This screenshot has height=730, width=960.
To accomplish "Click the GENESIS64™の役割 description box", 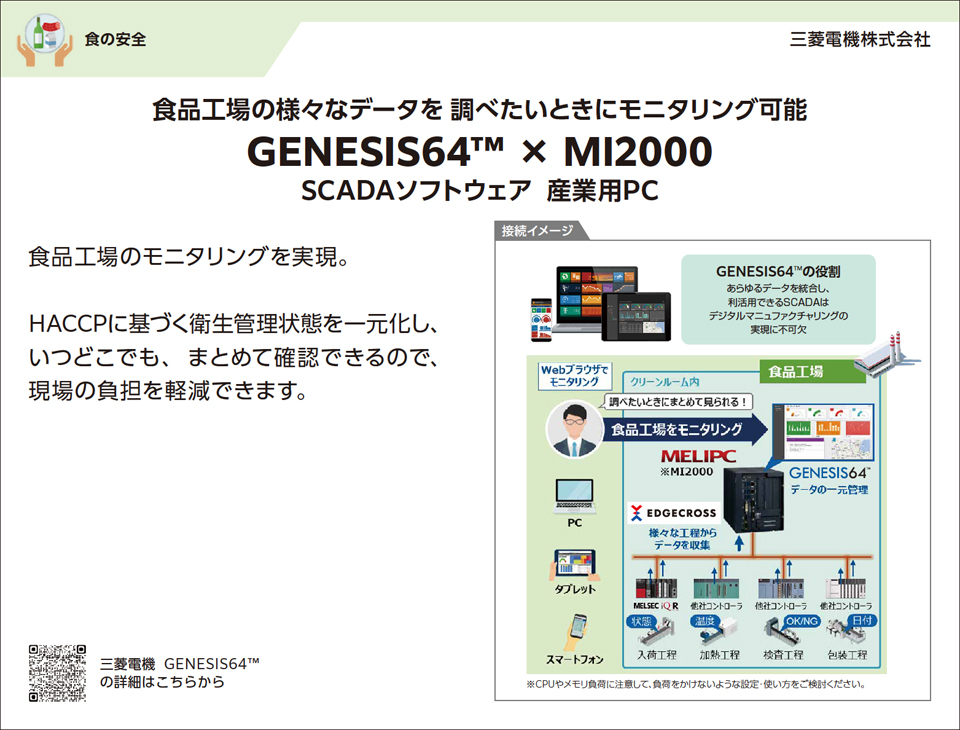I will tap(778, 299).
